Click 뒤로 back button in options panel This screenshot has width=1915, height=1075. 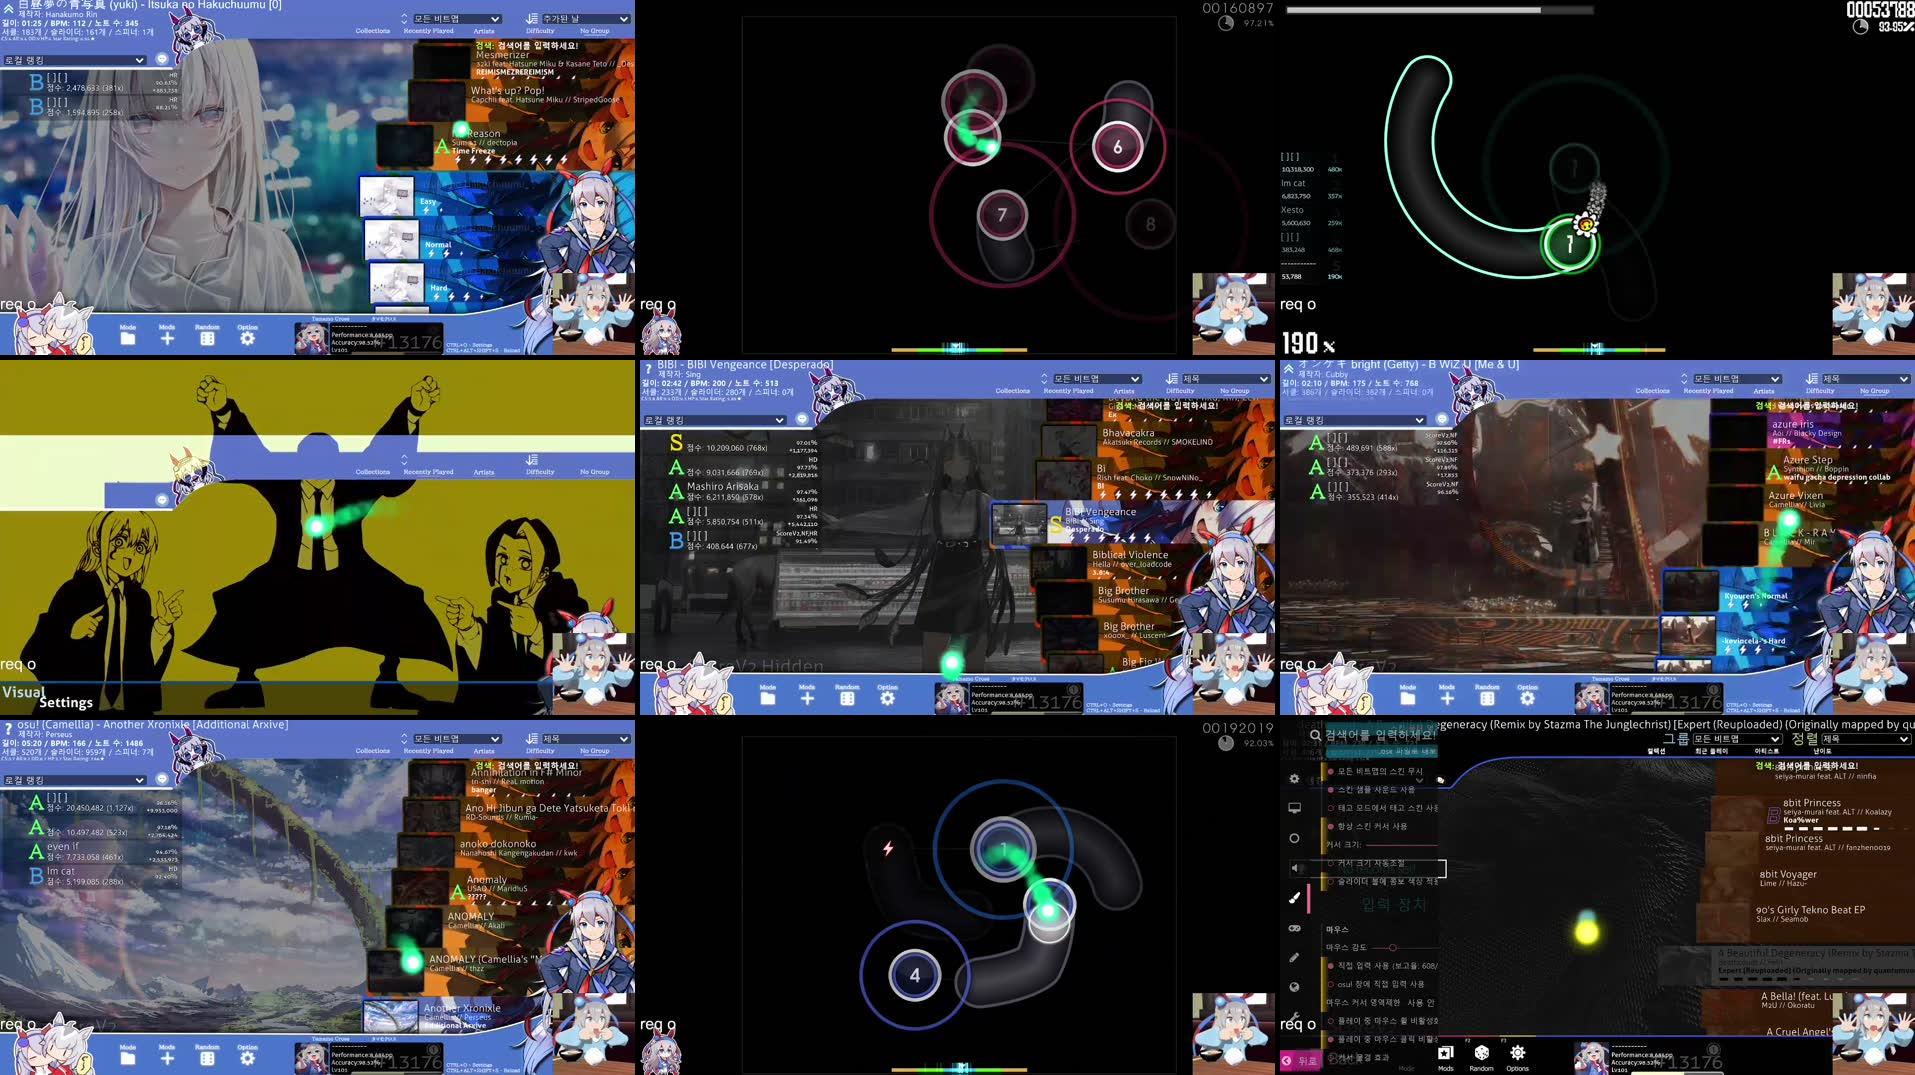(1301, 1060)
